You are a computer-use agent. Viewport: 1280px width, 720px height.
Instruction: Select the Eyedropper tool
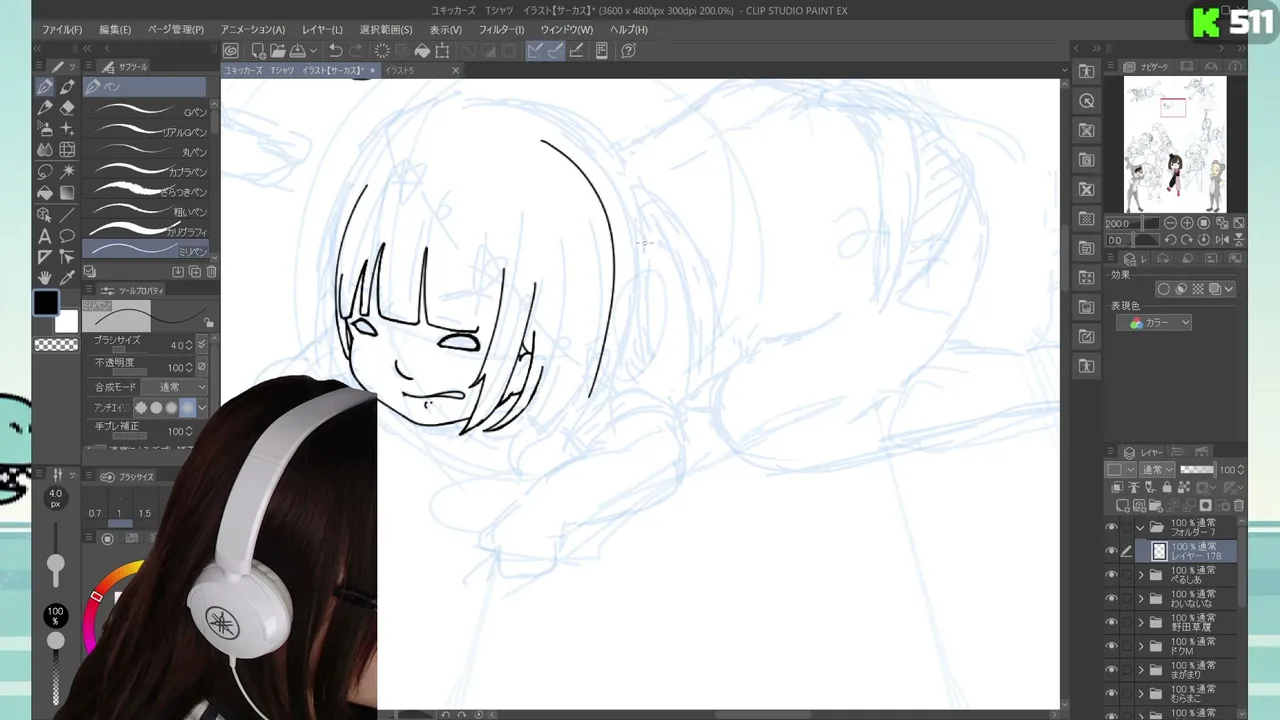click(67, 278)
